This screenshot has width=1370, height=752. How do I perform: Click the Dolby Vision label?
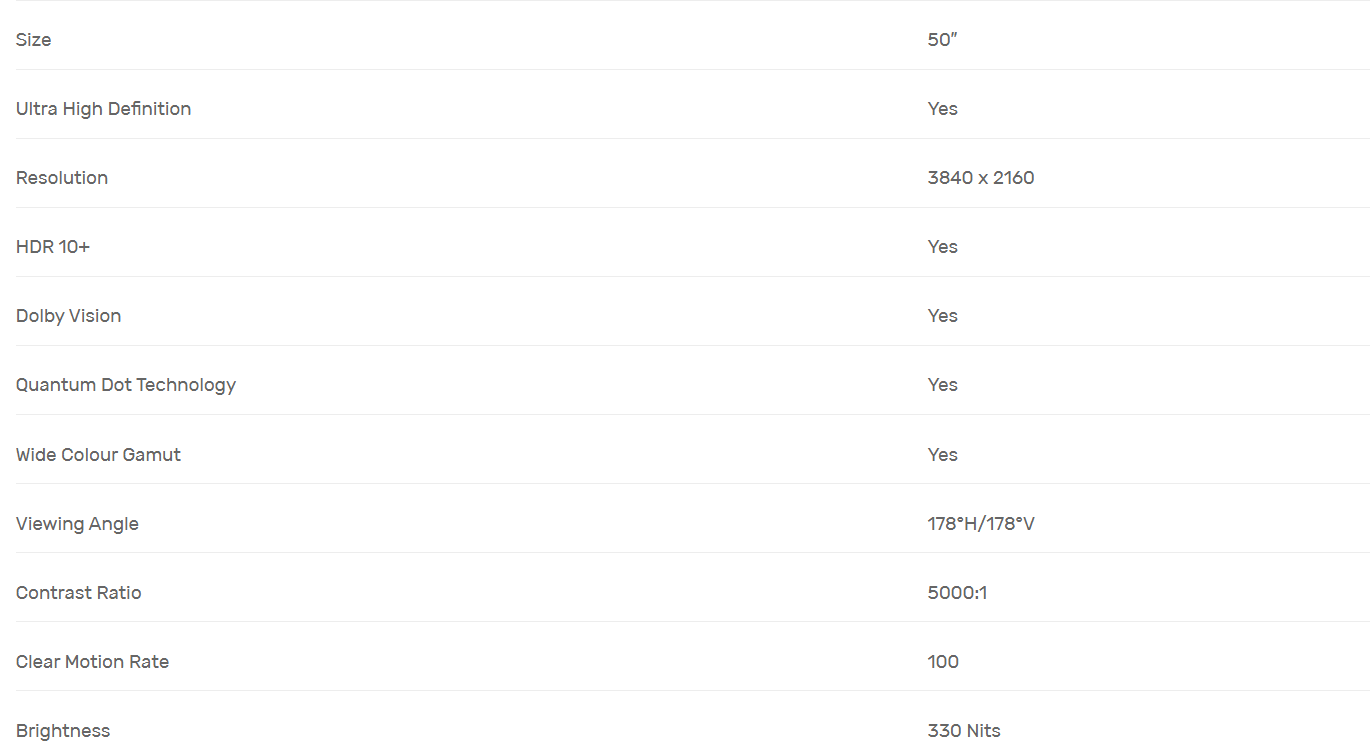68,316
